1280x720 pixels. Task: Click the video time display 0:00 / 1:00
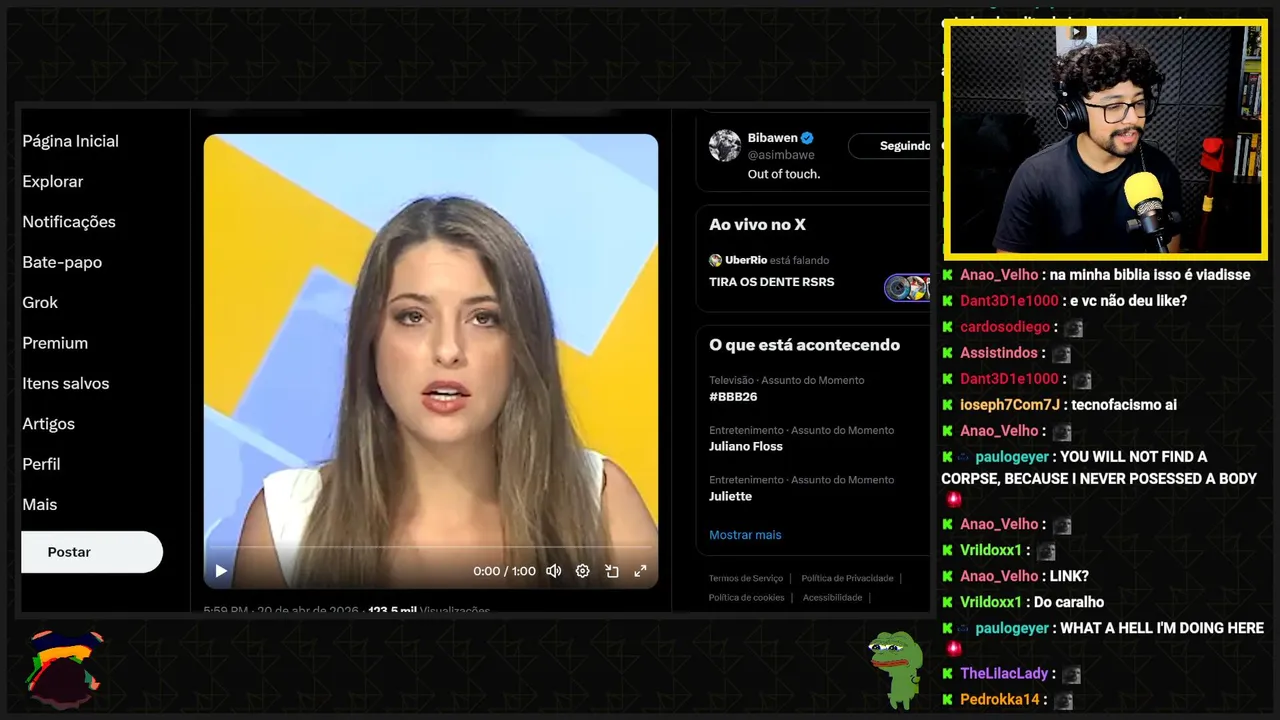click(504, 571)
